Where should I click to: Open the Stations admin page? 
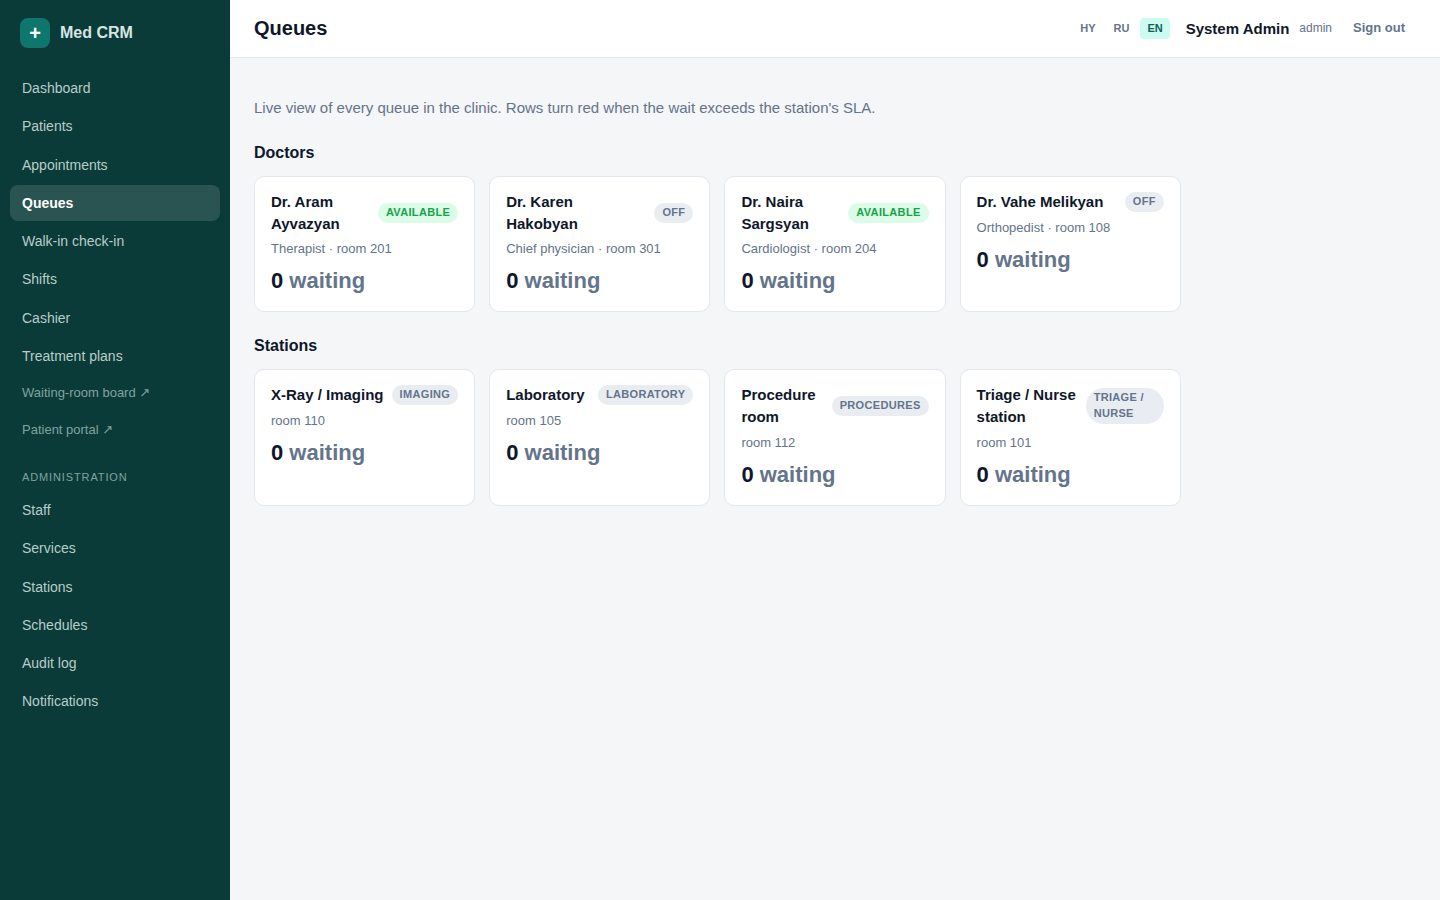(x=115, y=587)
